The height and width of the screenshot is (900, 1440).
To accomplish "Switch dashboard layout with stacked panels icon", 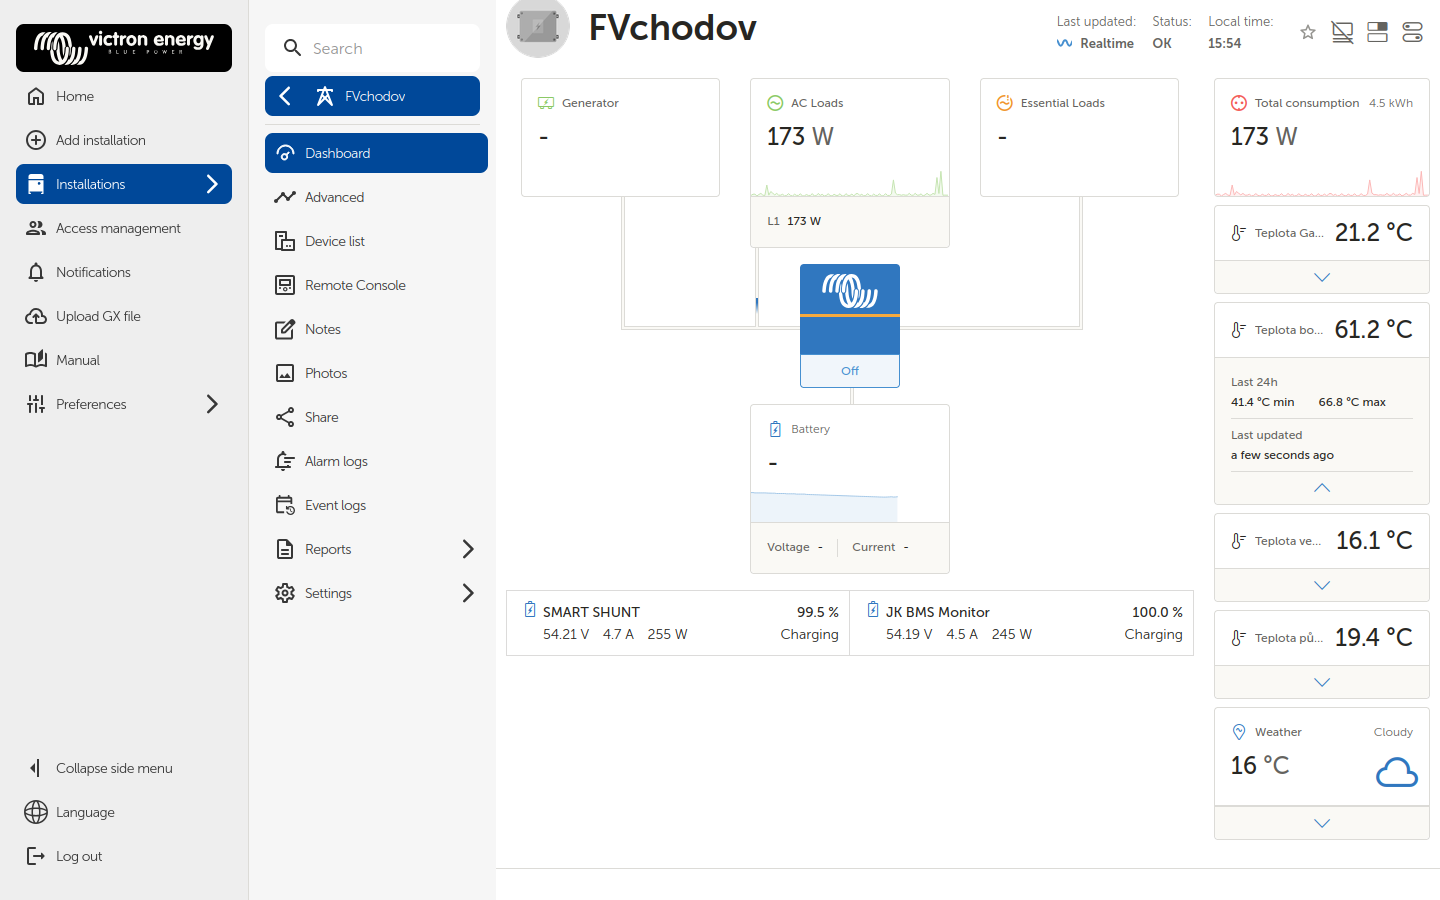I will 1377,33.
